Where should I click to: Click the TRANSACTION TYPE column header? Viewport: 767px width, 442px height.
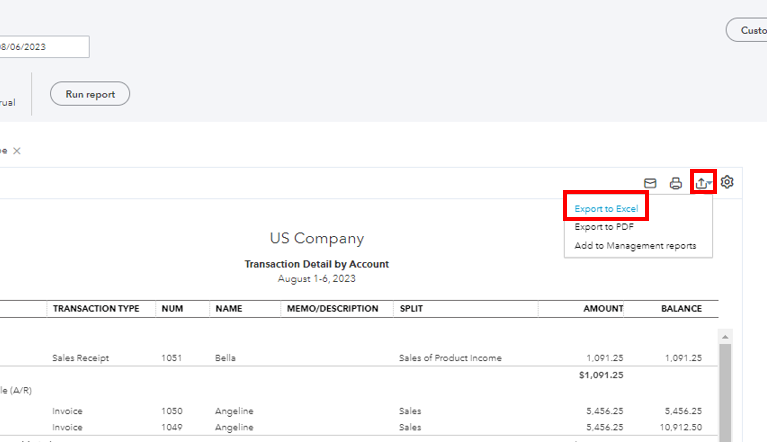(x=96, y=309)
